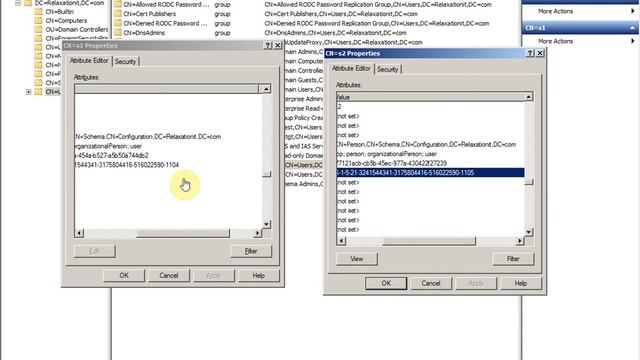Click the folder icon of OU=Domain Controllers

38,29
